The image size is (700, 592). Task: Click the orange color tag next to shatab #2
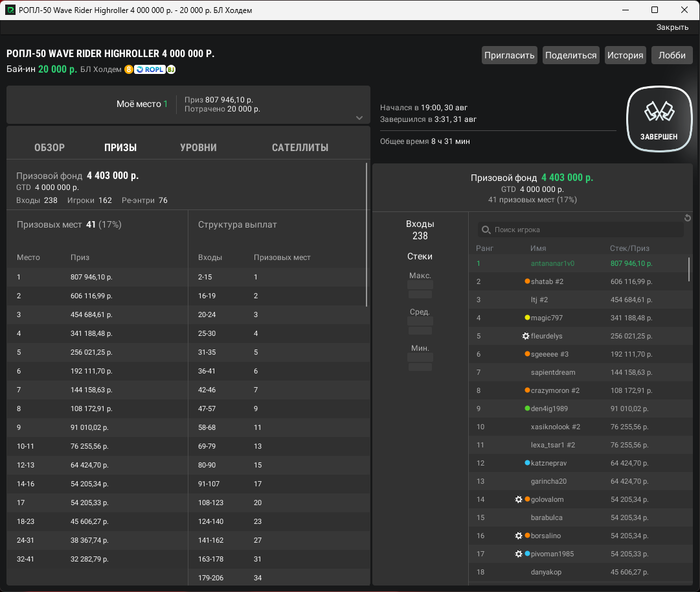click(527, 282)
